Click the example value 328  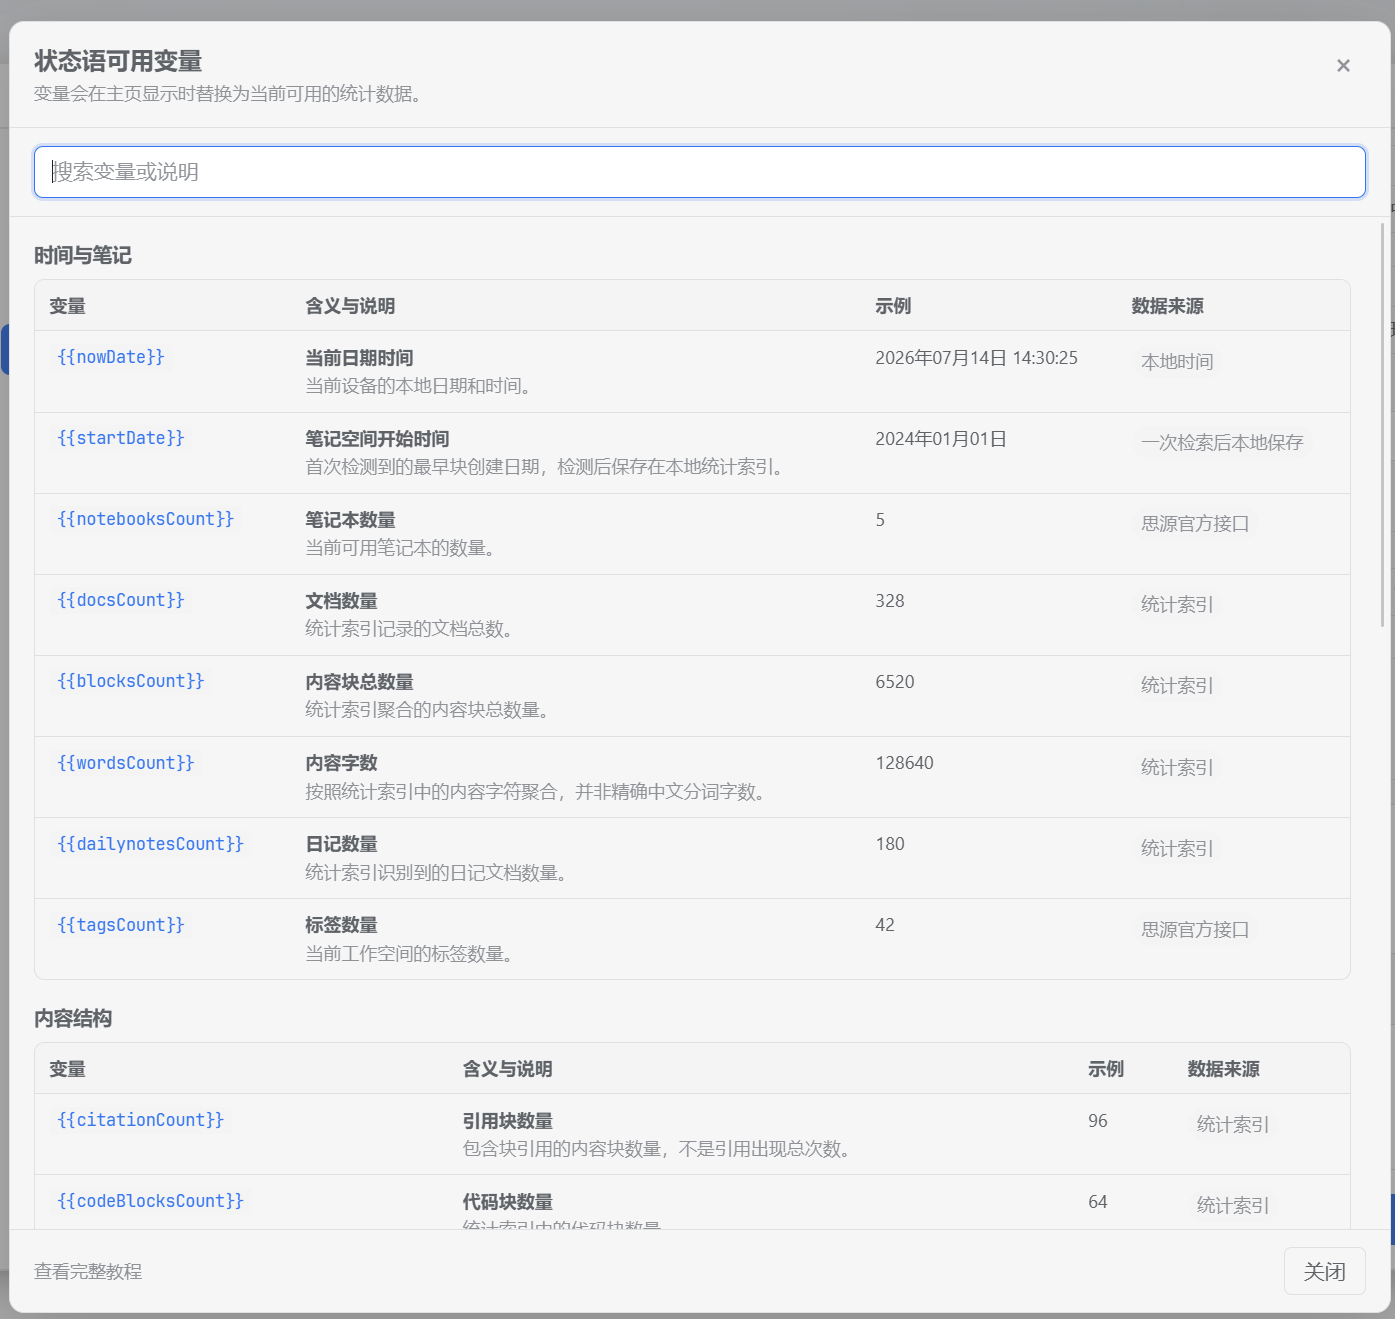tap(890, 601)
